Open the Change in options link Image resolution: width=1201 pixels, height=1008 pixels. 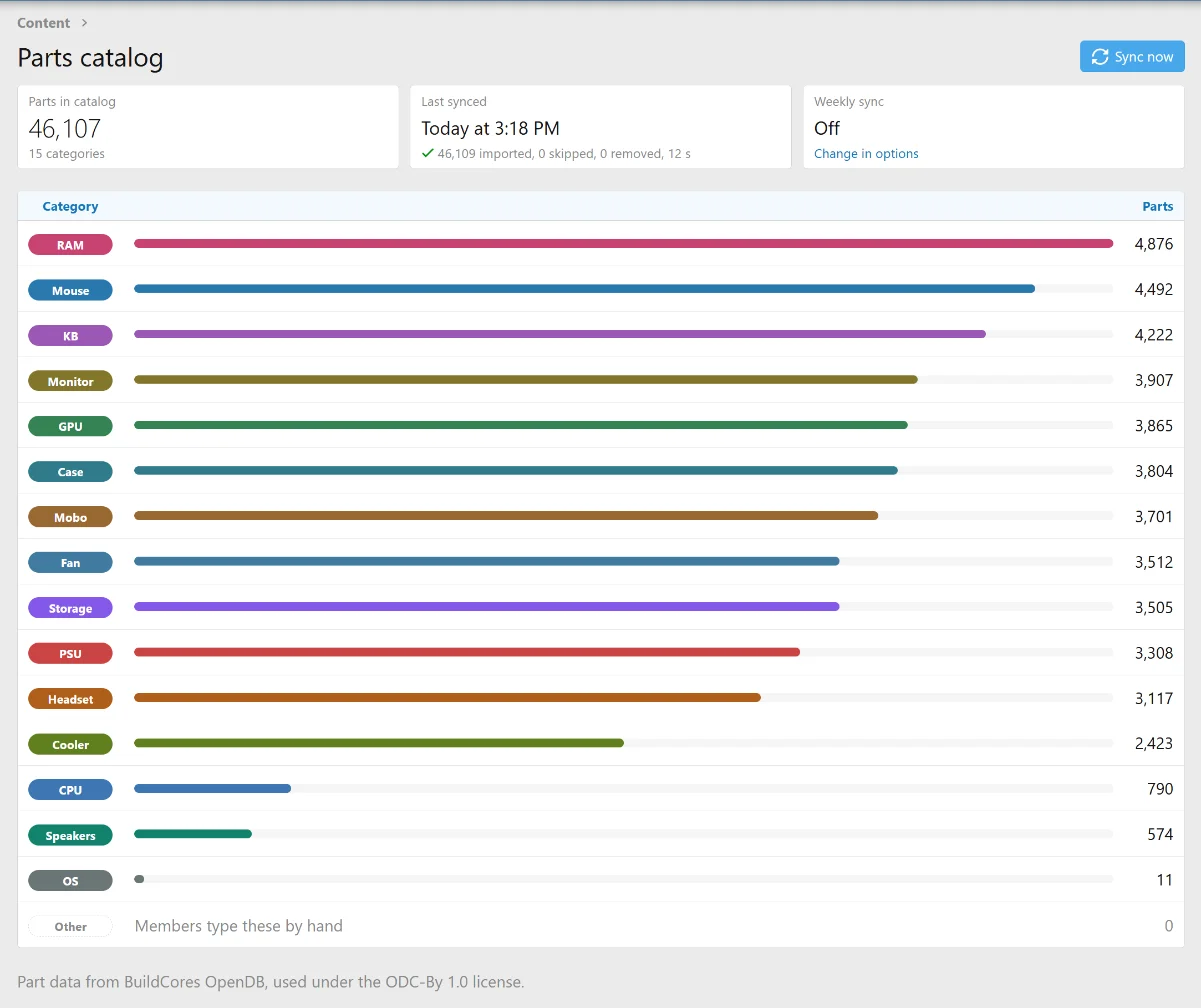pos(866,154)
